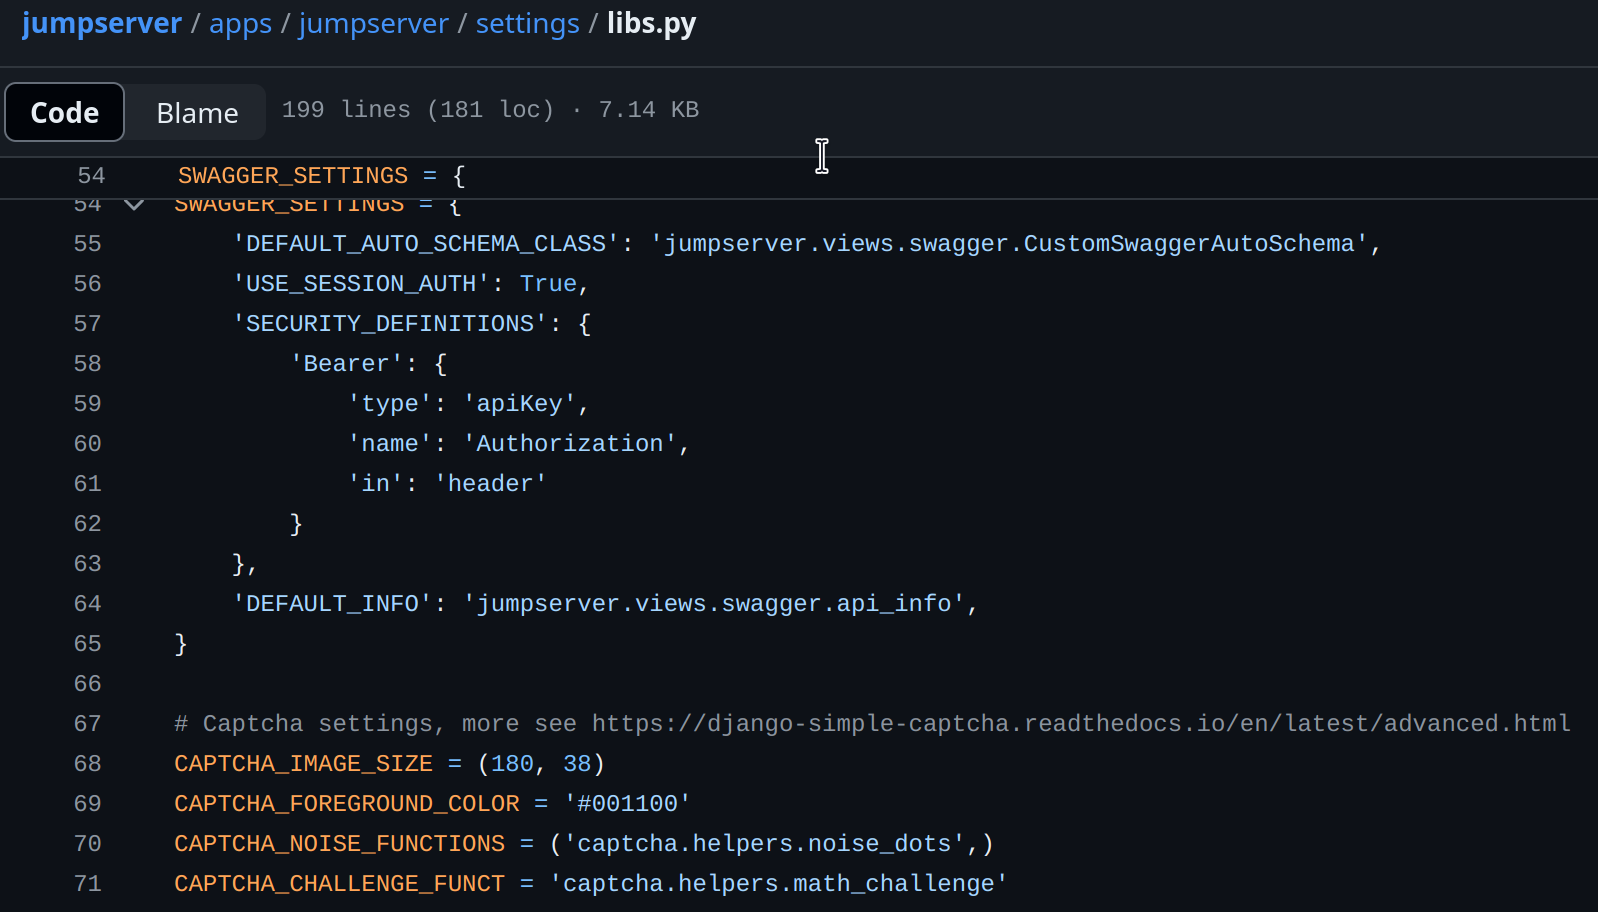Collapse the SWAGGER_SETTINGS block with the chevron
1598x912 pixels.
(133, 205)
